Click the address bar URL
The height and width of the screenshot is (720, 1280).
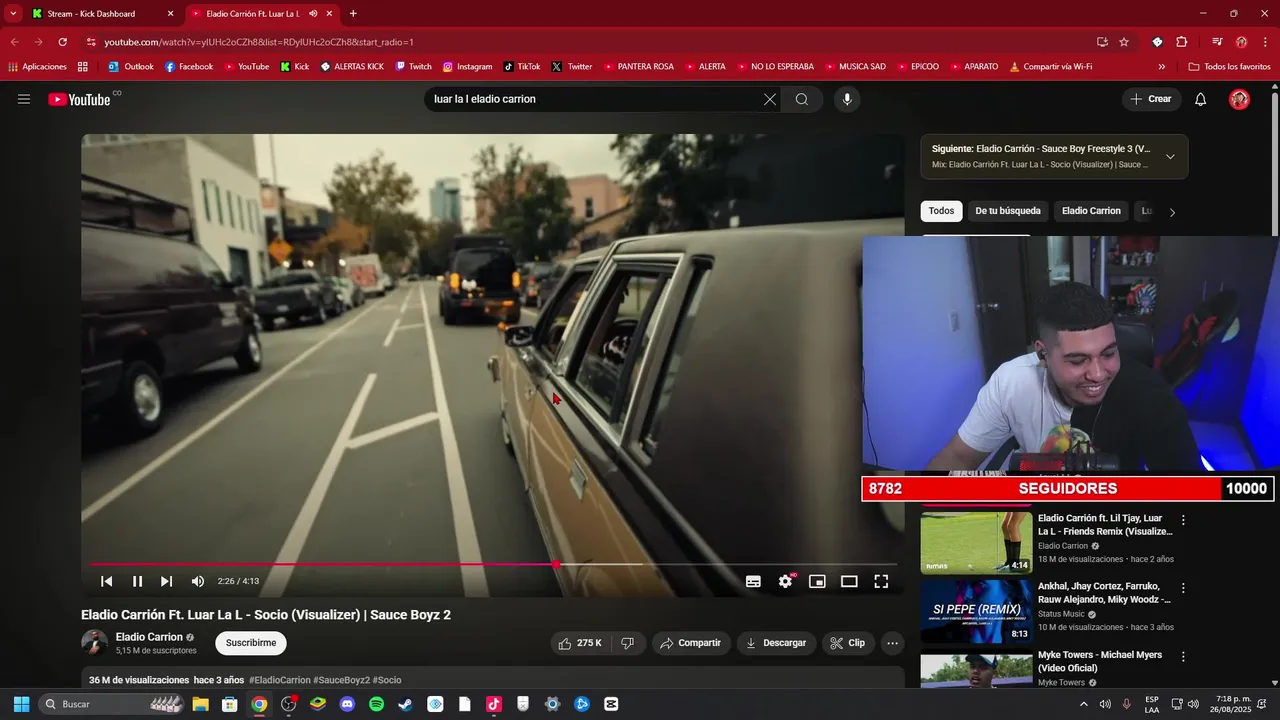pyautogui.click(x=259, y=42)
